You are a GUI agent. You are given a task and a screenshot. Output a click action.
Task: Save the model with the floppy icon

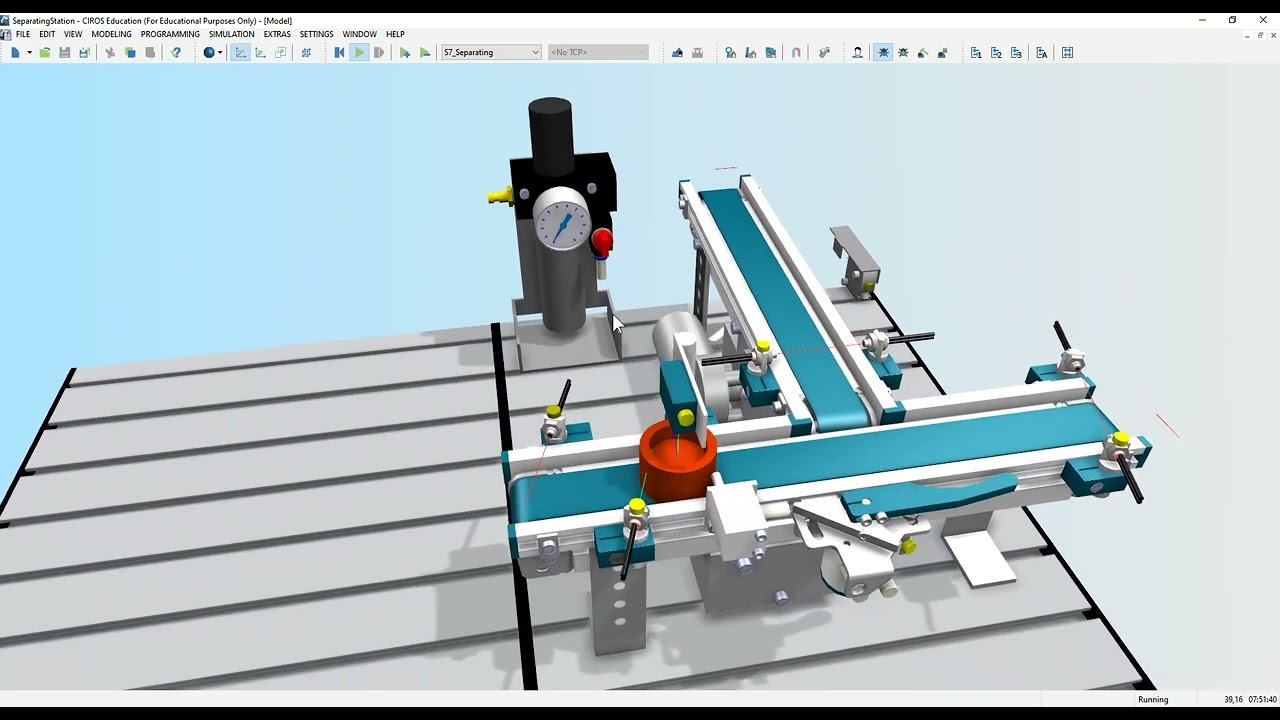(x=65, y=52)
